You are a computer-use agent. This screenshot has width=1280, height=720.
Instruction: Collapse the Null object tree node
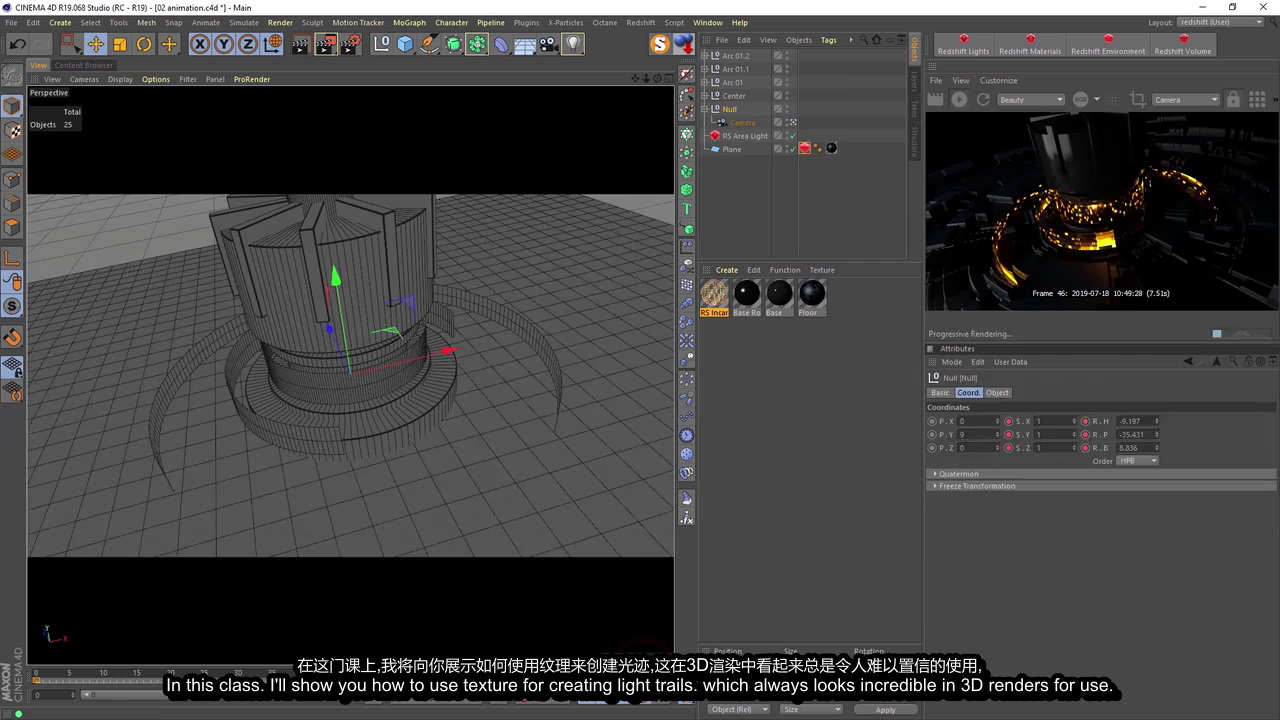(704, 109)
